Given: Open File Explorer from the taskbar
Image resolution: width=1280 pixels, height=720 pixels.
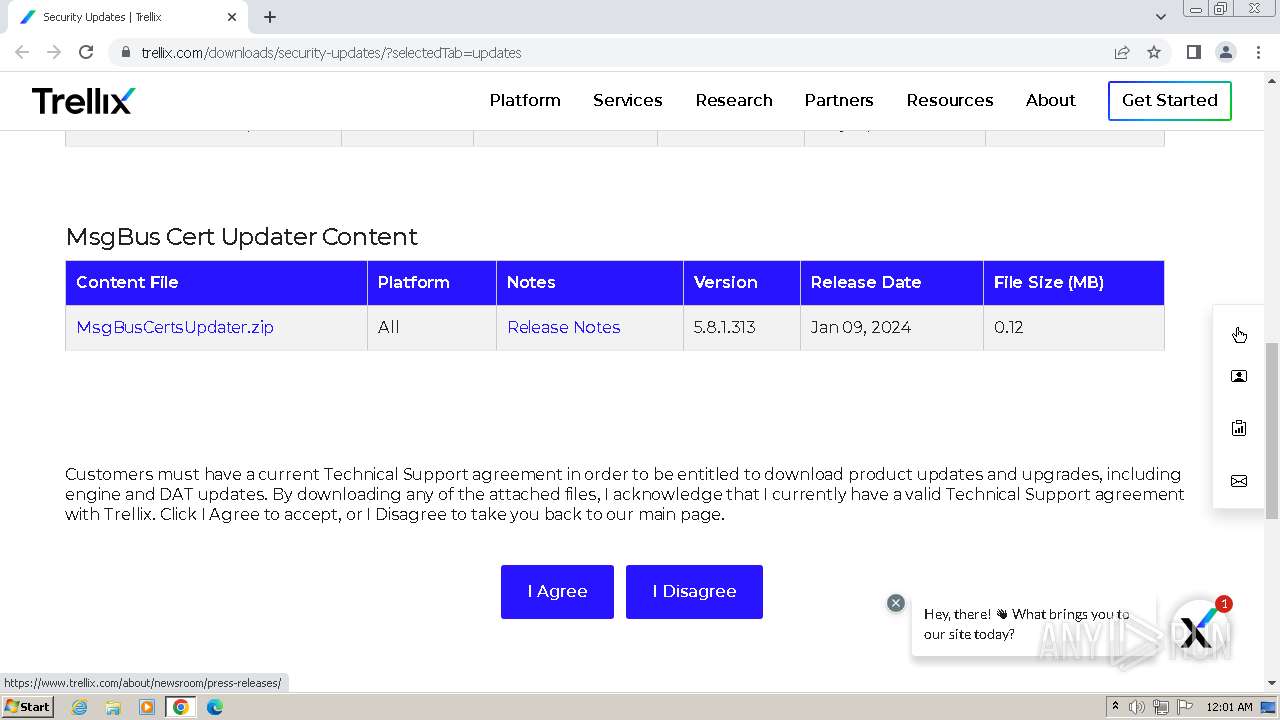Looking at the screenshot, I should [113, 707].
